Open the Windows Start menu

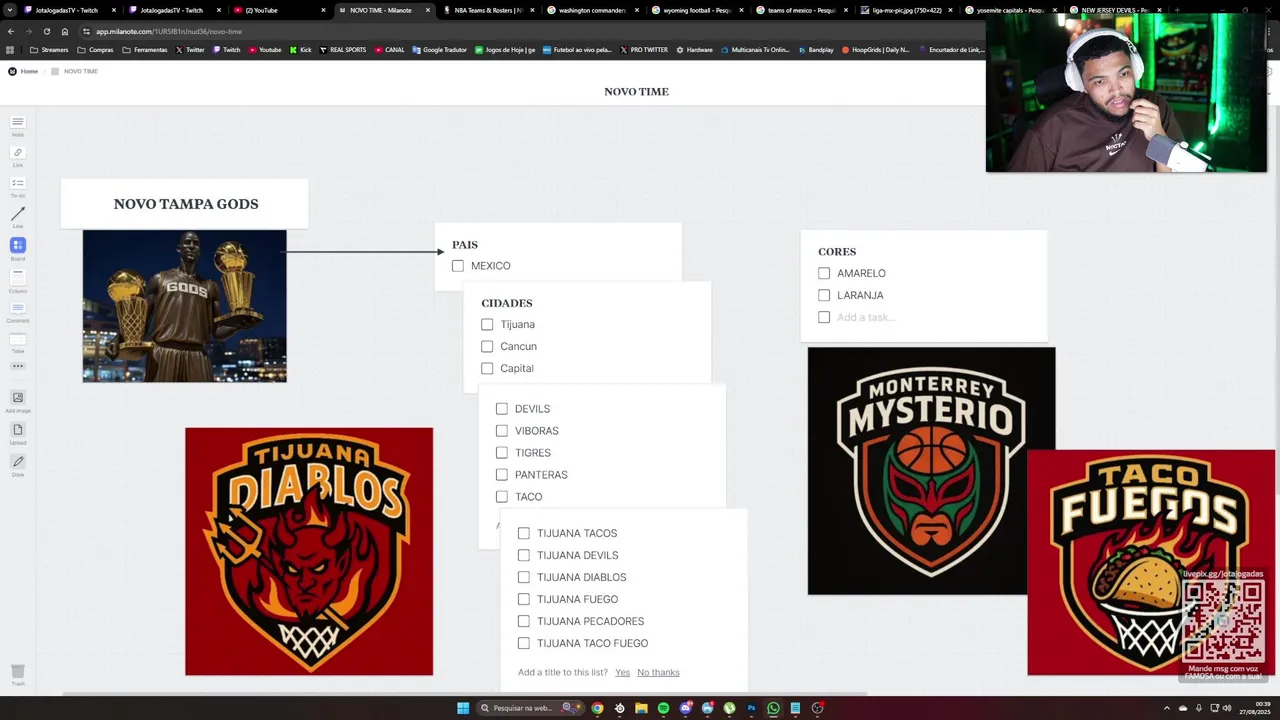(463, 708)
